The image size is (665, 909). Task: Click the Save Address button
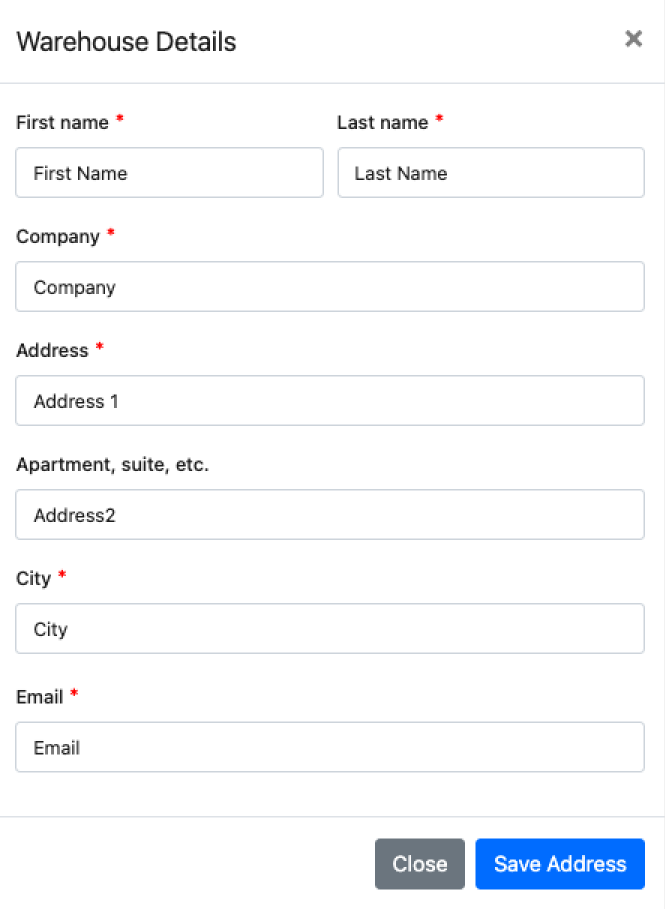pos(560,864)
